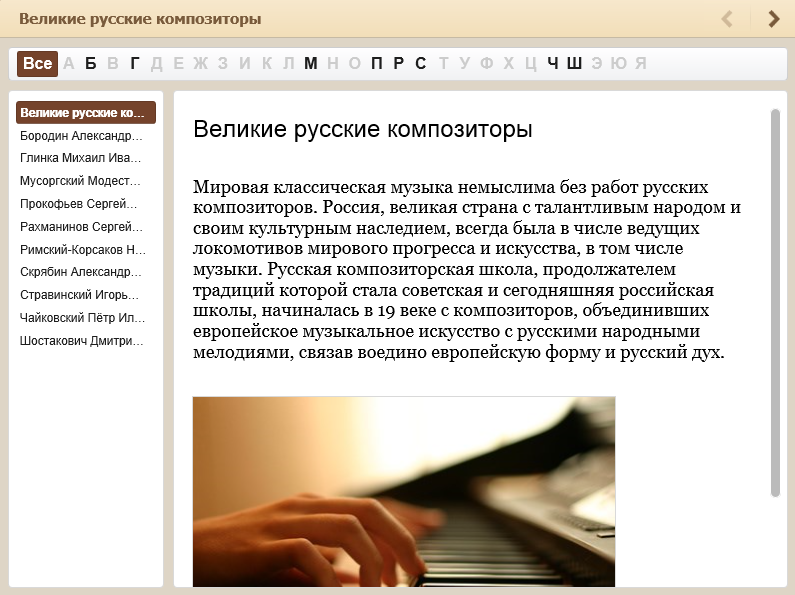The image size is (795, 595).
Task: Open Стравинский Игорь entry
Action: 80,295
